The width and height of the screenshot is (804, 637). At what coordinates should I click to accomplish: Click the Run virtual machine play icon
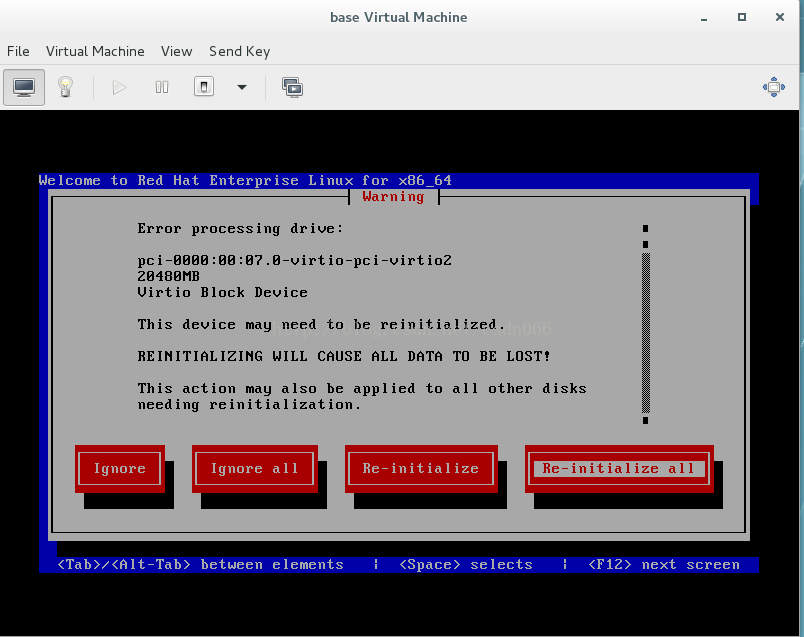[119, 87]
